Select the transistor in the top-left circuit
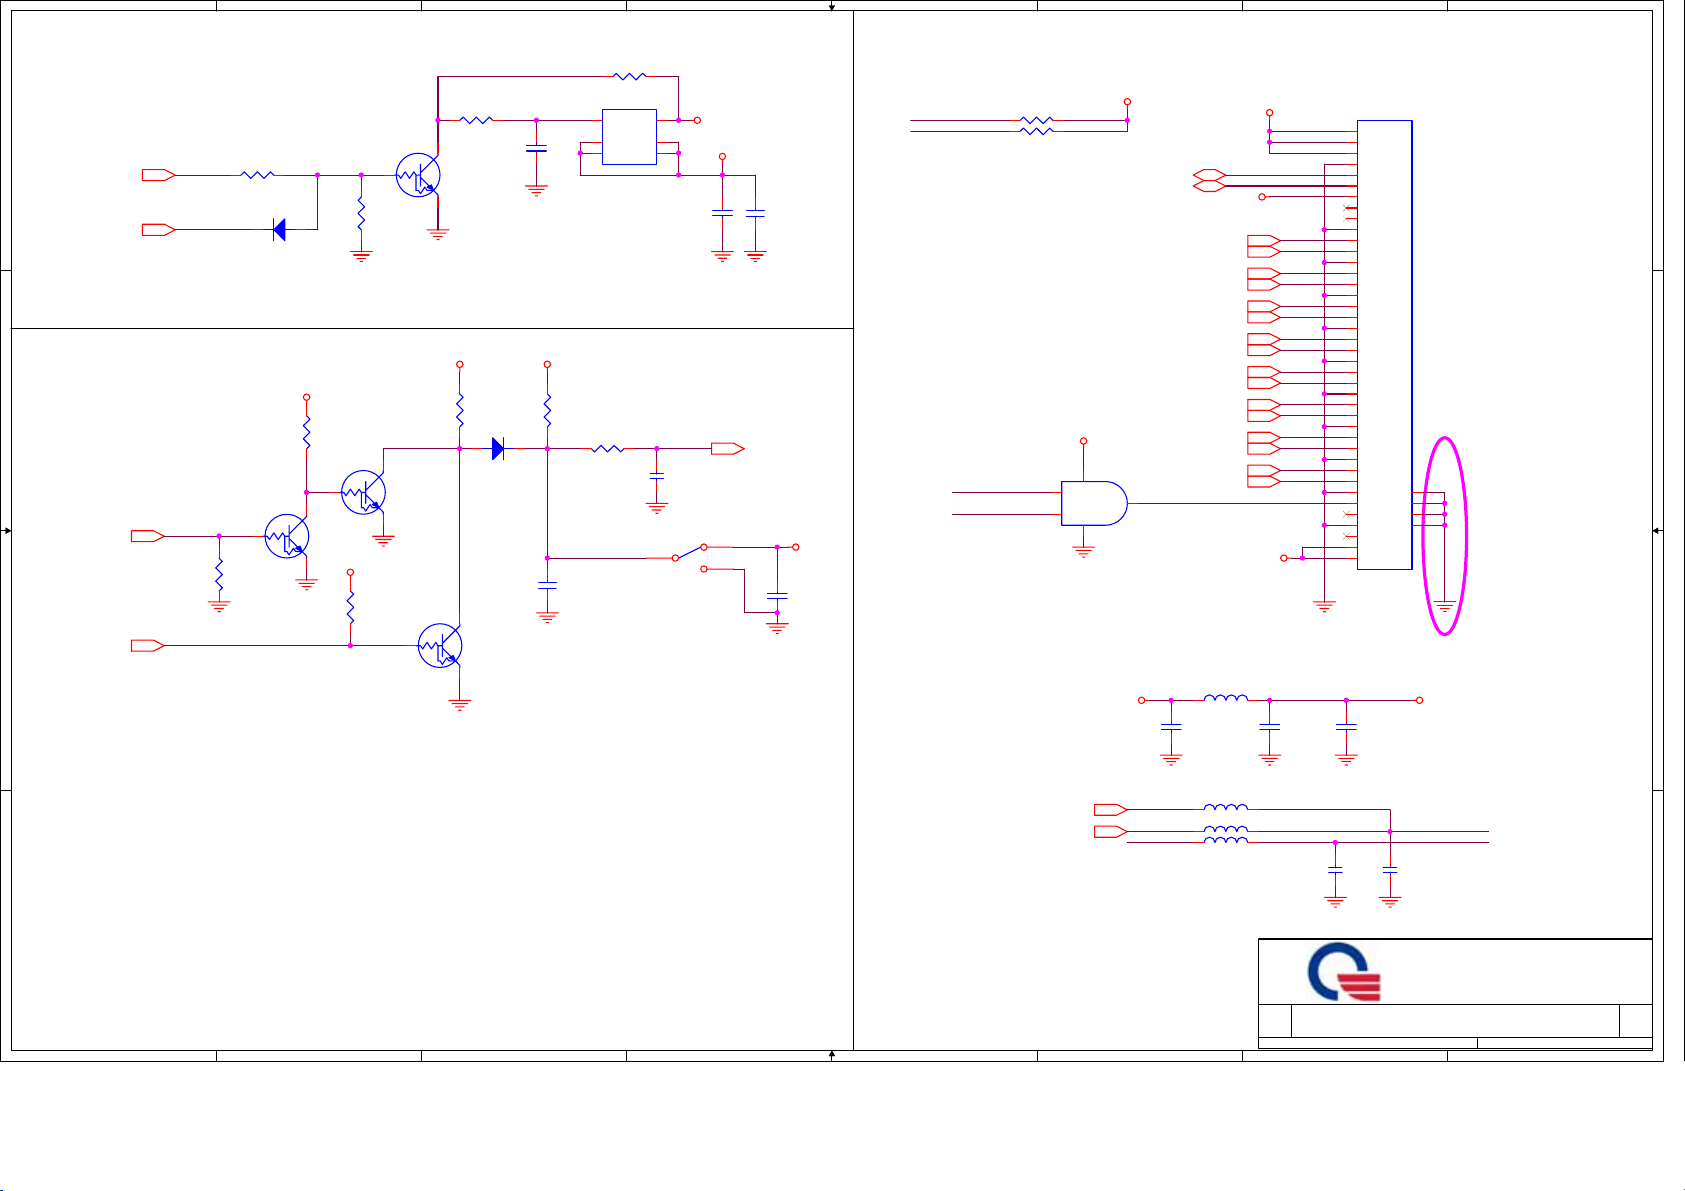 (x=418, y=175)
